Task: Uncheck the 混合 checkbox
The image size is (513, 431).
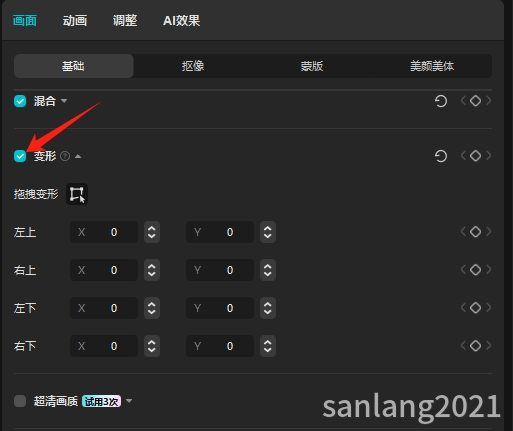Action: coord(20,101)
